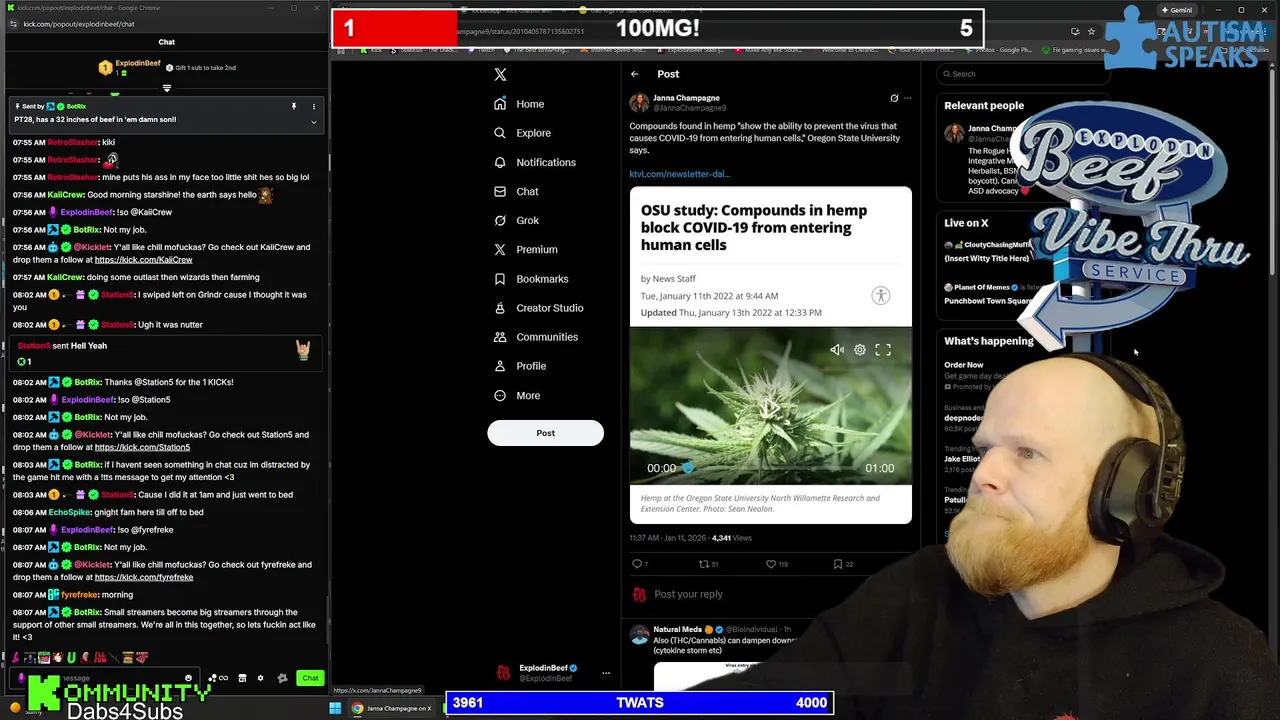Open Order Now promoted trend
This screenshot has width=1280, height=720.
(x=964, y=365)
